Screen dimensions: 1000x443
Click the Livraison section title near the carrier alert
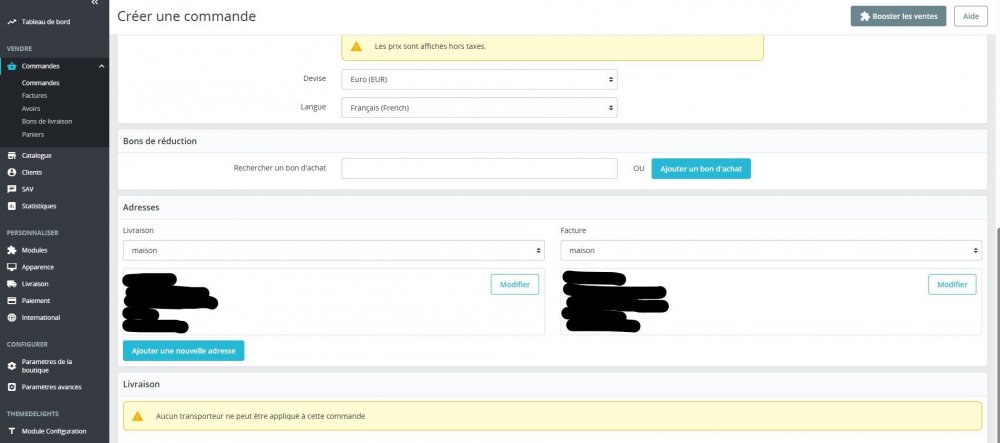point(142,384)
